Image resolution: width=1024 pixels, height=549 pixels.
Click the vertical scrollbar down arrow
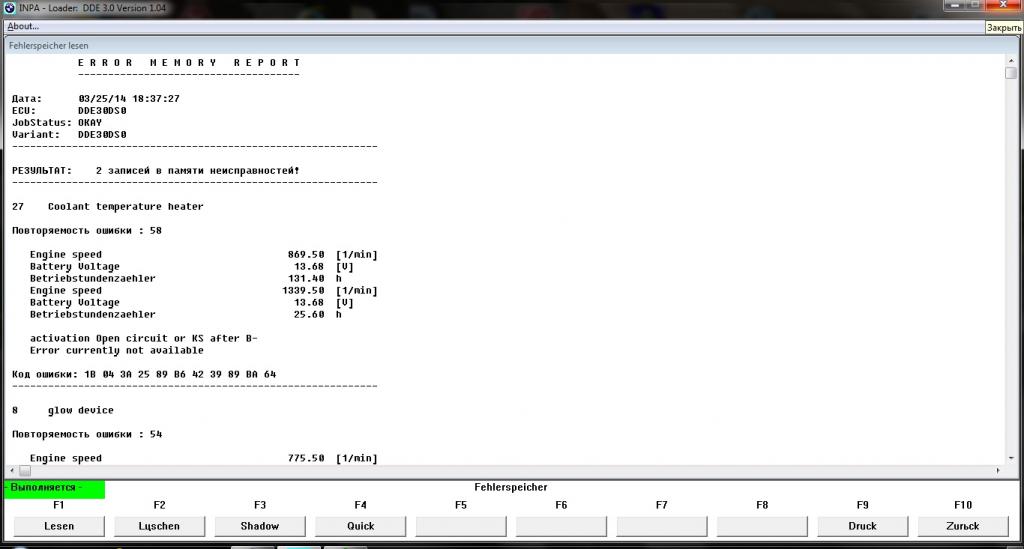tap(1011, 458)
